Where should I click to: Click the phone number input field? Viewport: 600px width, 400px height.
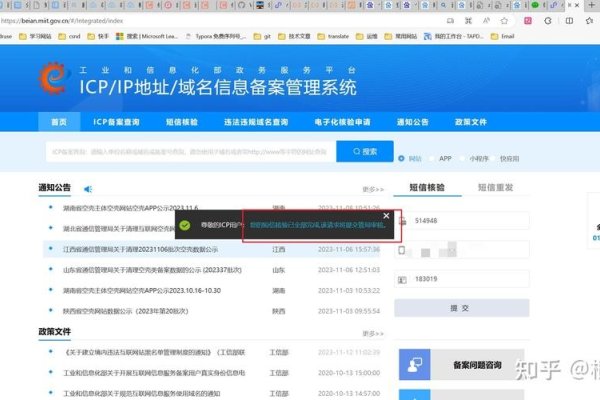pos(462,250)
